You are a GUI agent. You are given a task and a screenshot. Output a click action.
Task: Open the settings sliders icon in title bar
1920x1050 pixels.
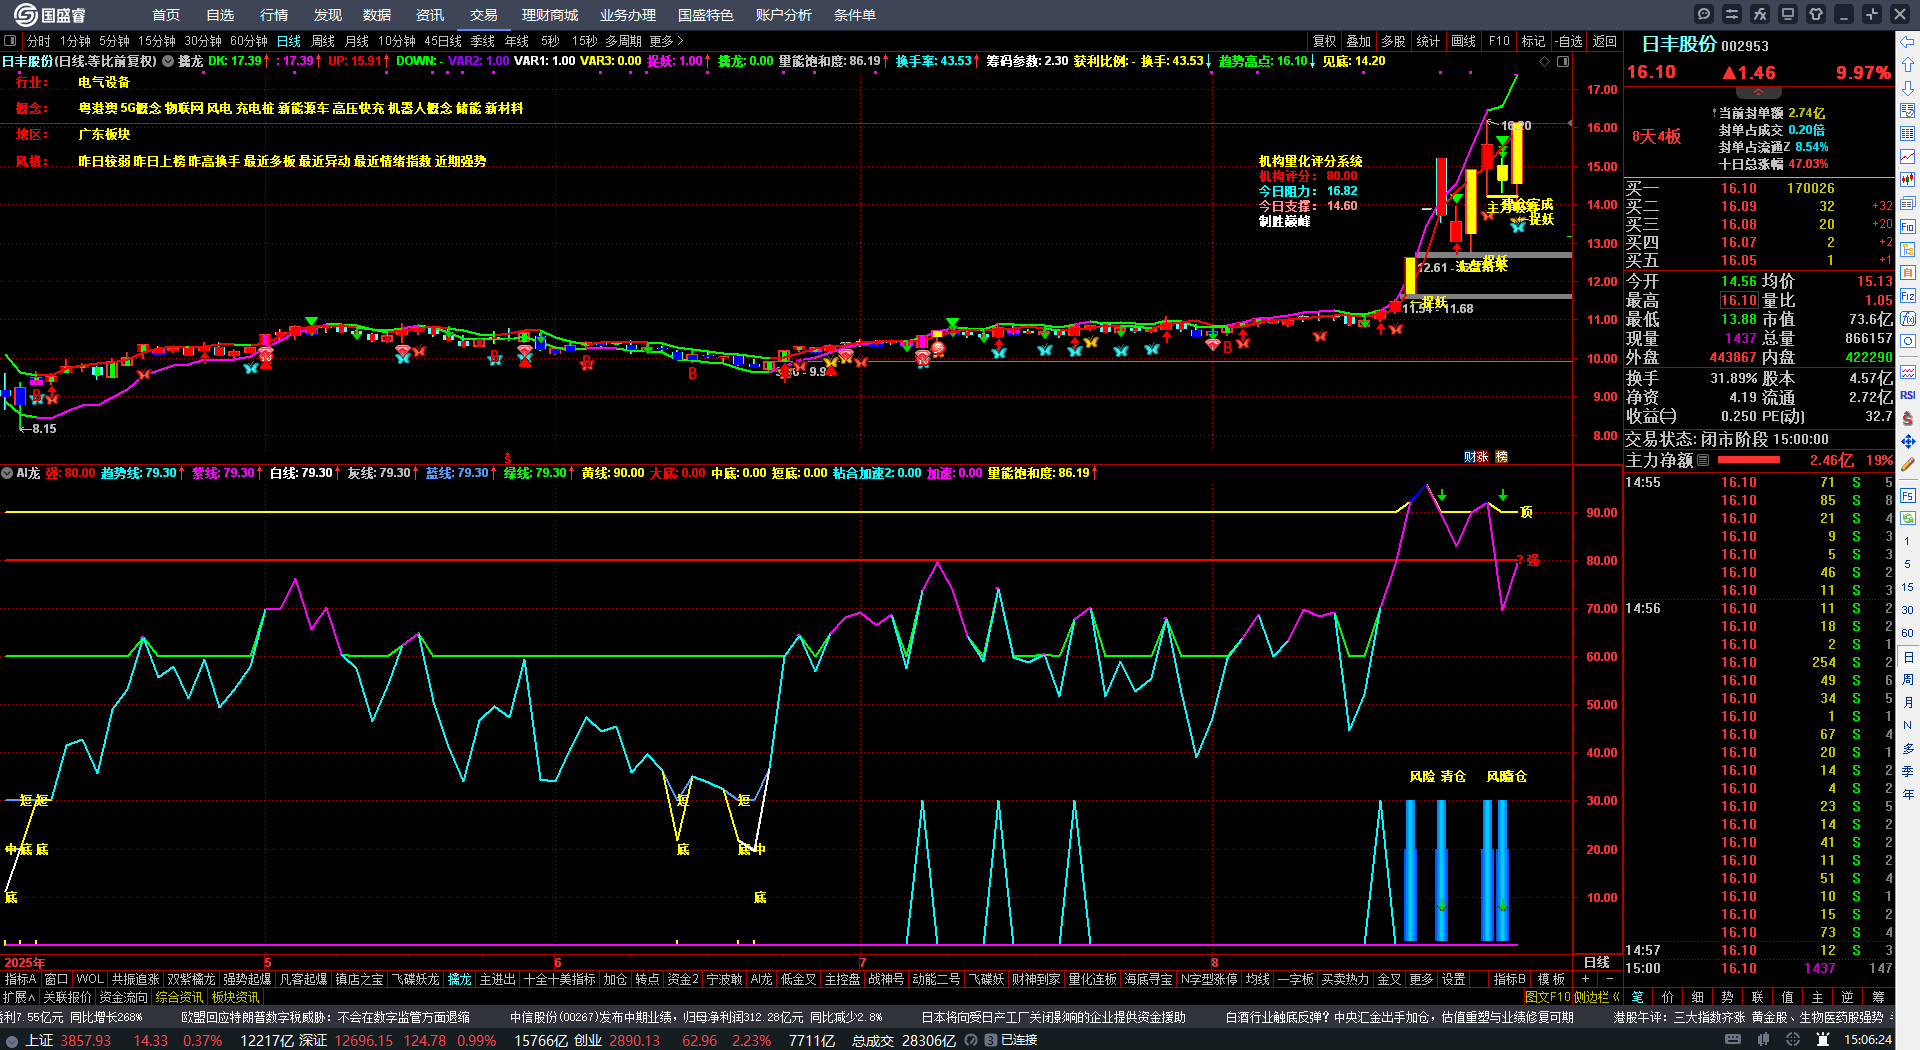coord(1732,14)
